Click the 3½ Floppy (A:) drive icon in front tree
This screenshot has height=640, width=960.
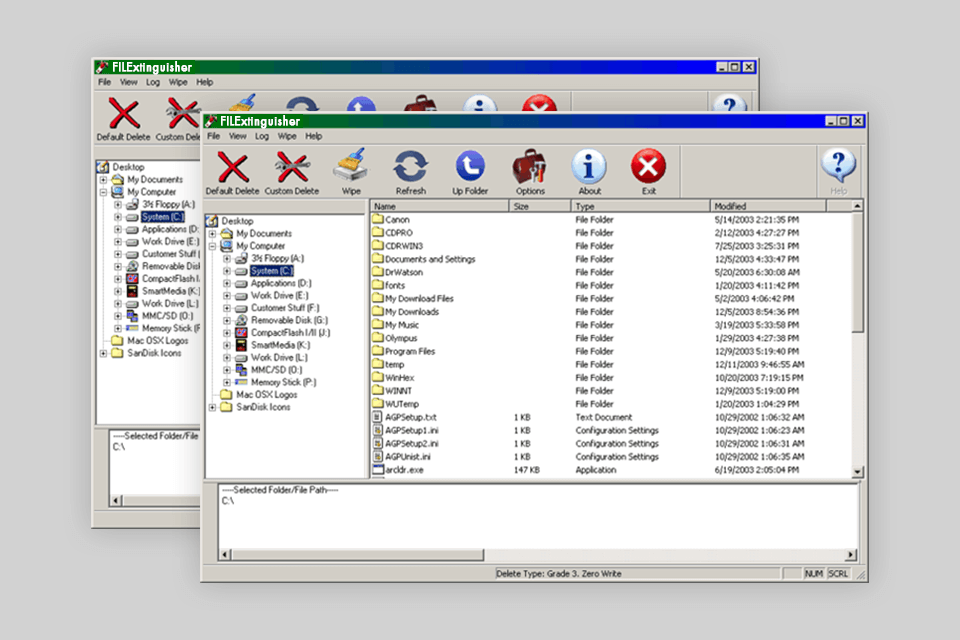[x=241, y=258]
